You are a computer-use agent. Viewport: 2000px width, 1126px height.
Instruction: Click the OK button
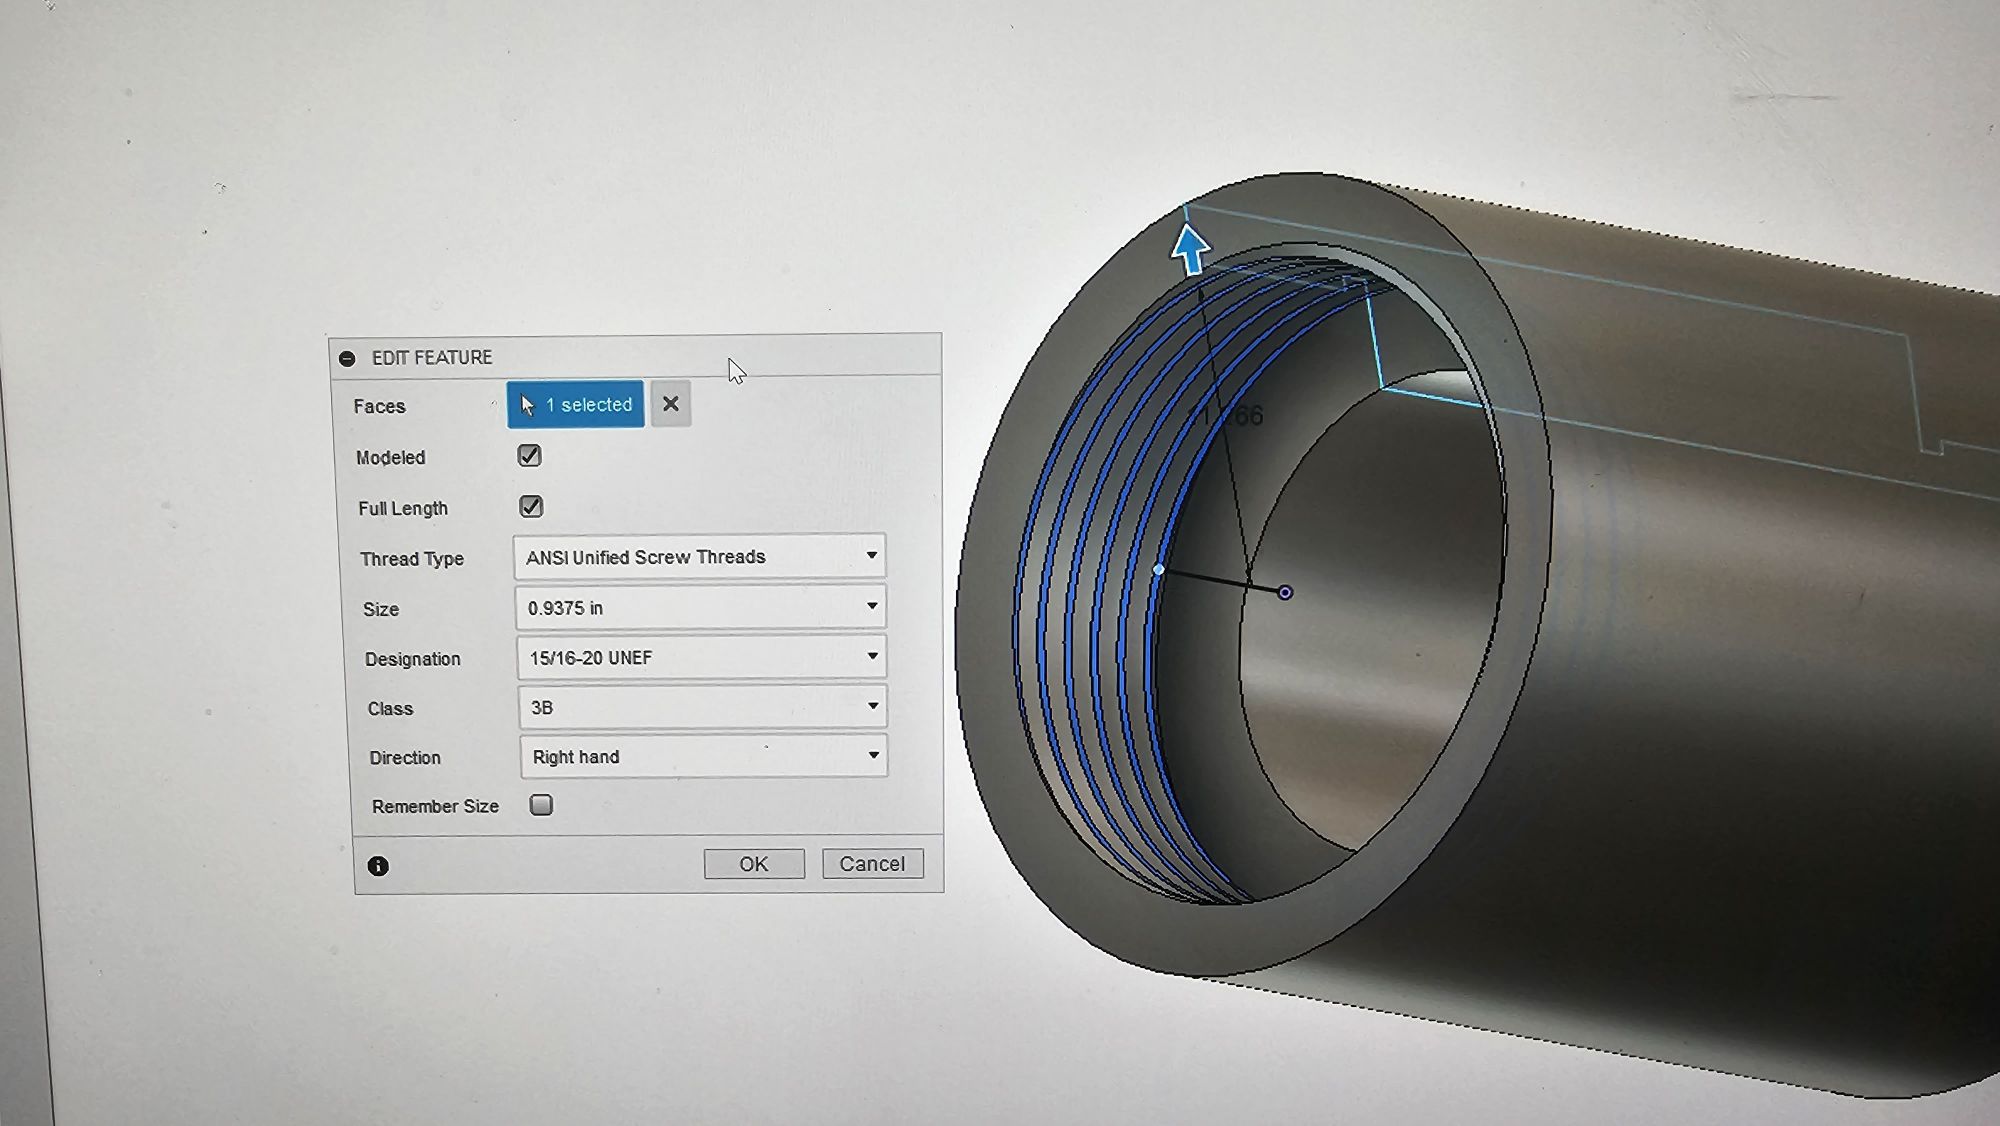coord(754,864)
